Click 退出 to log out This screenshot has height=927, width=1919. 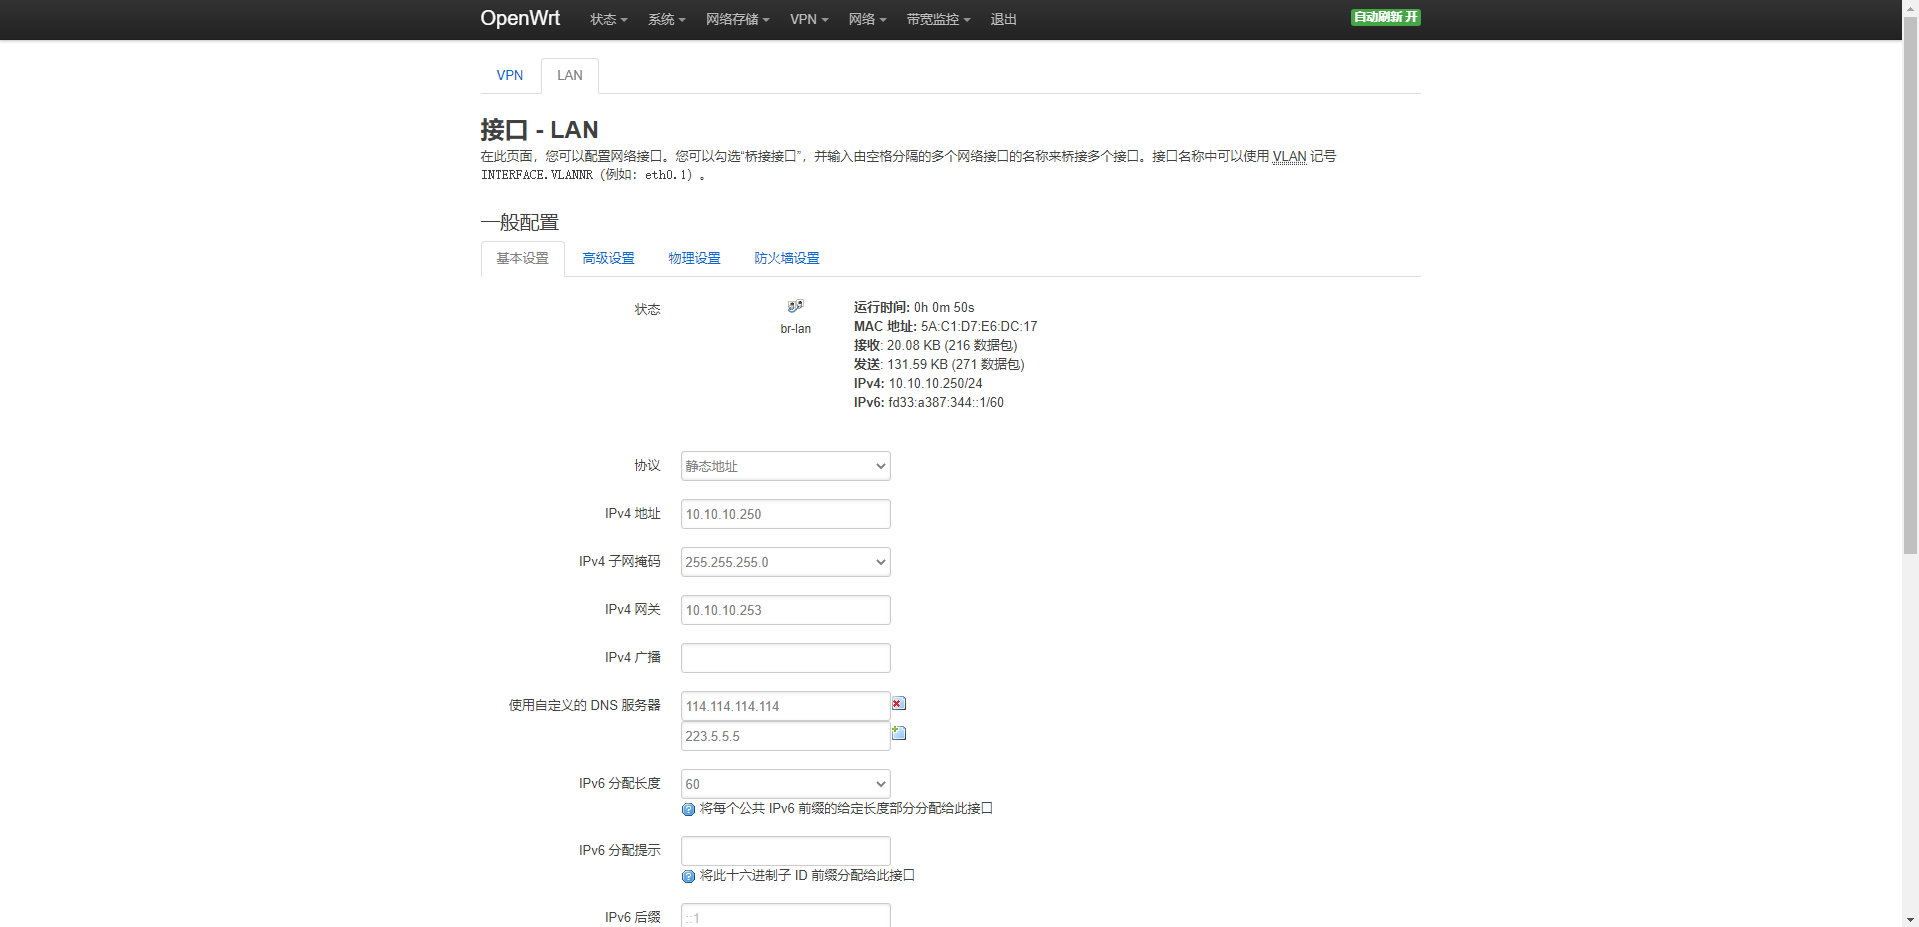click(x=1003, y=19)
